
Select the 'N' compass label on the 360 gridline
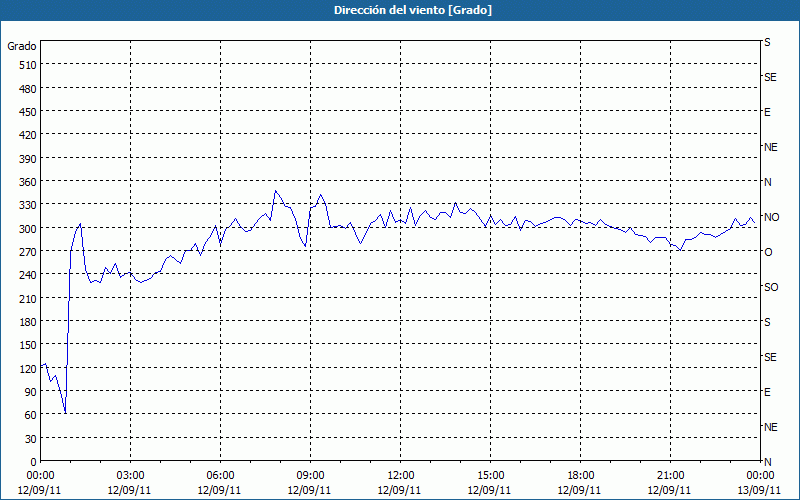[x=768, y=182]
